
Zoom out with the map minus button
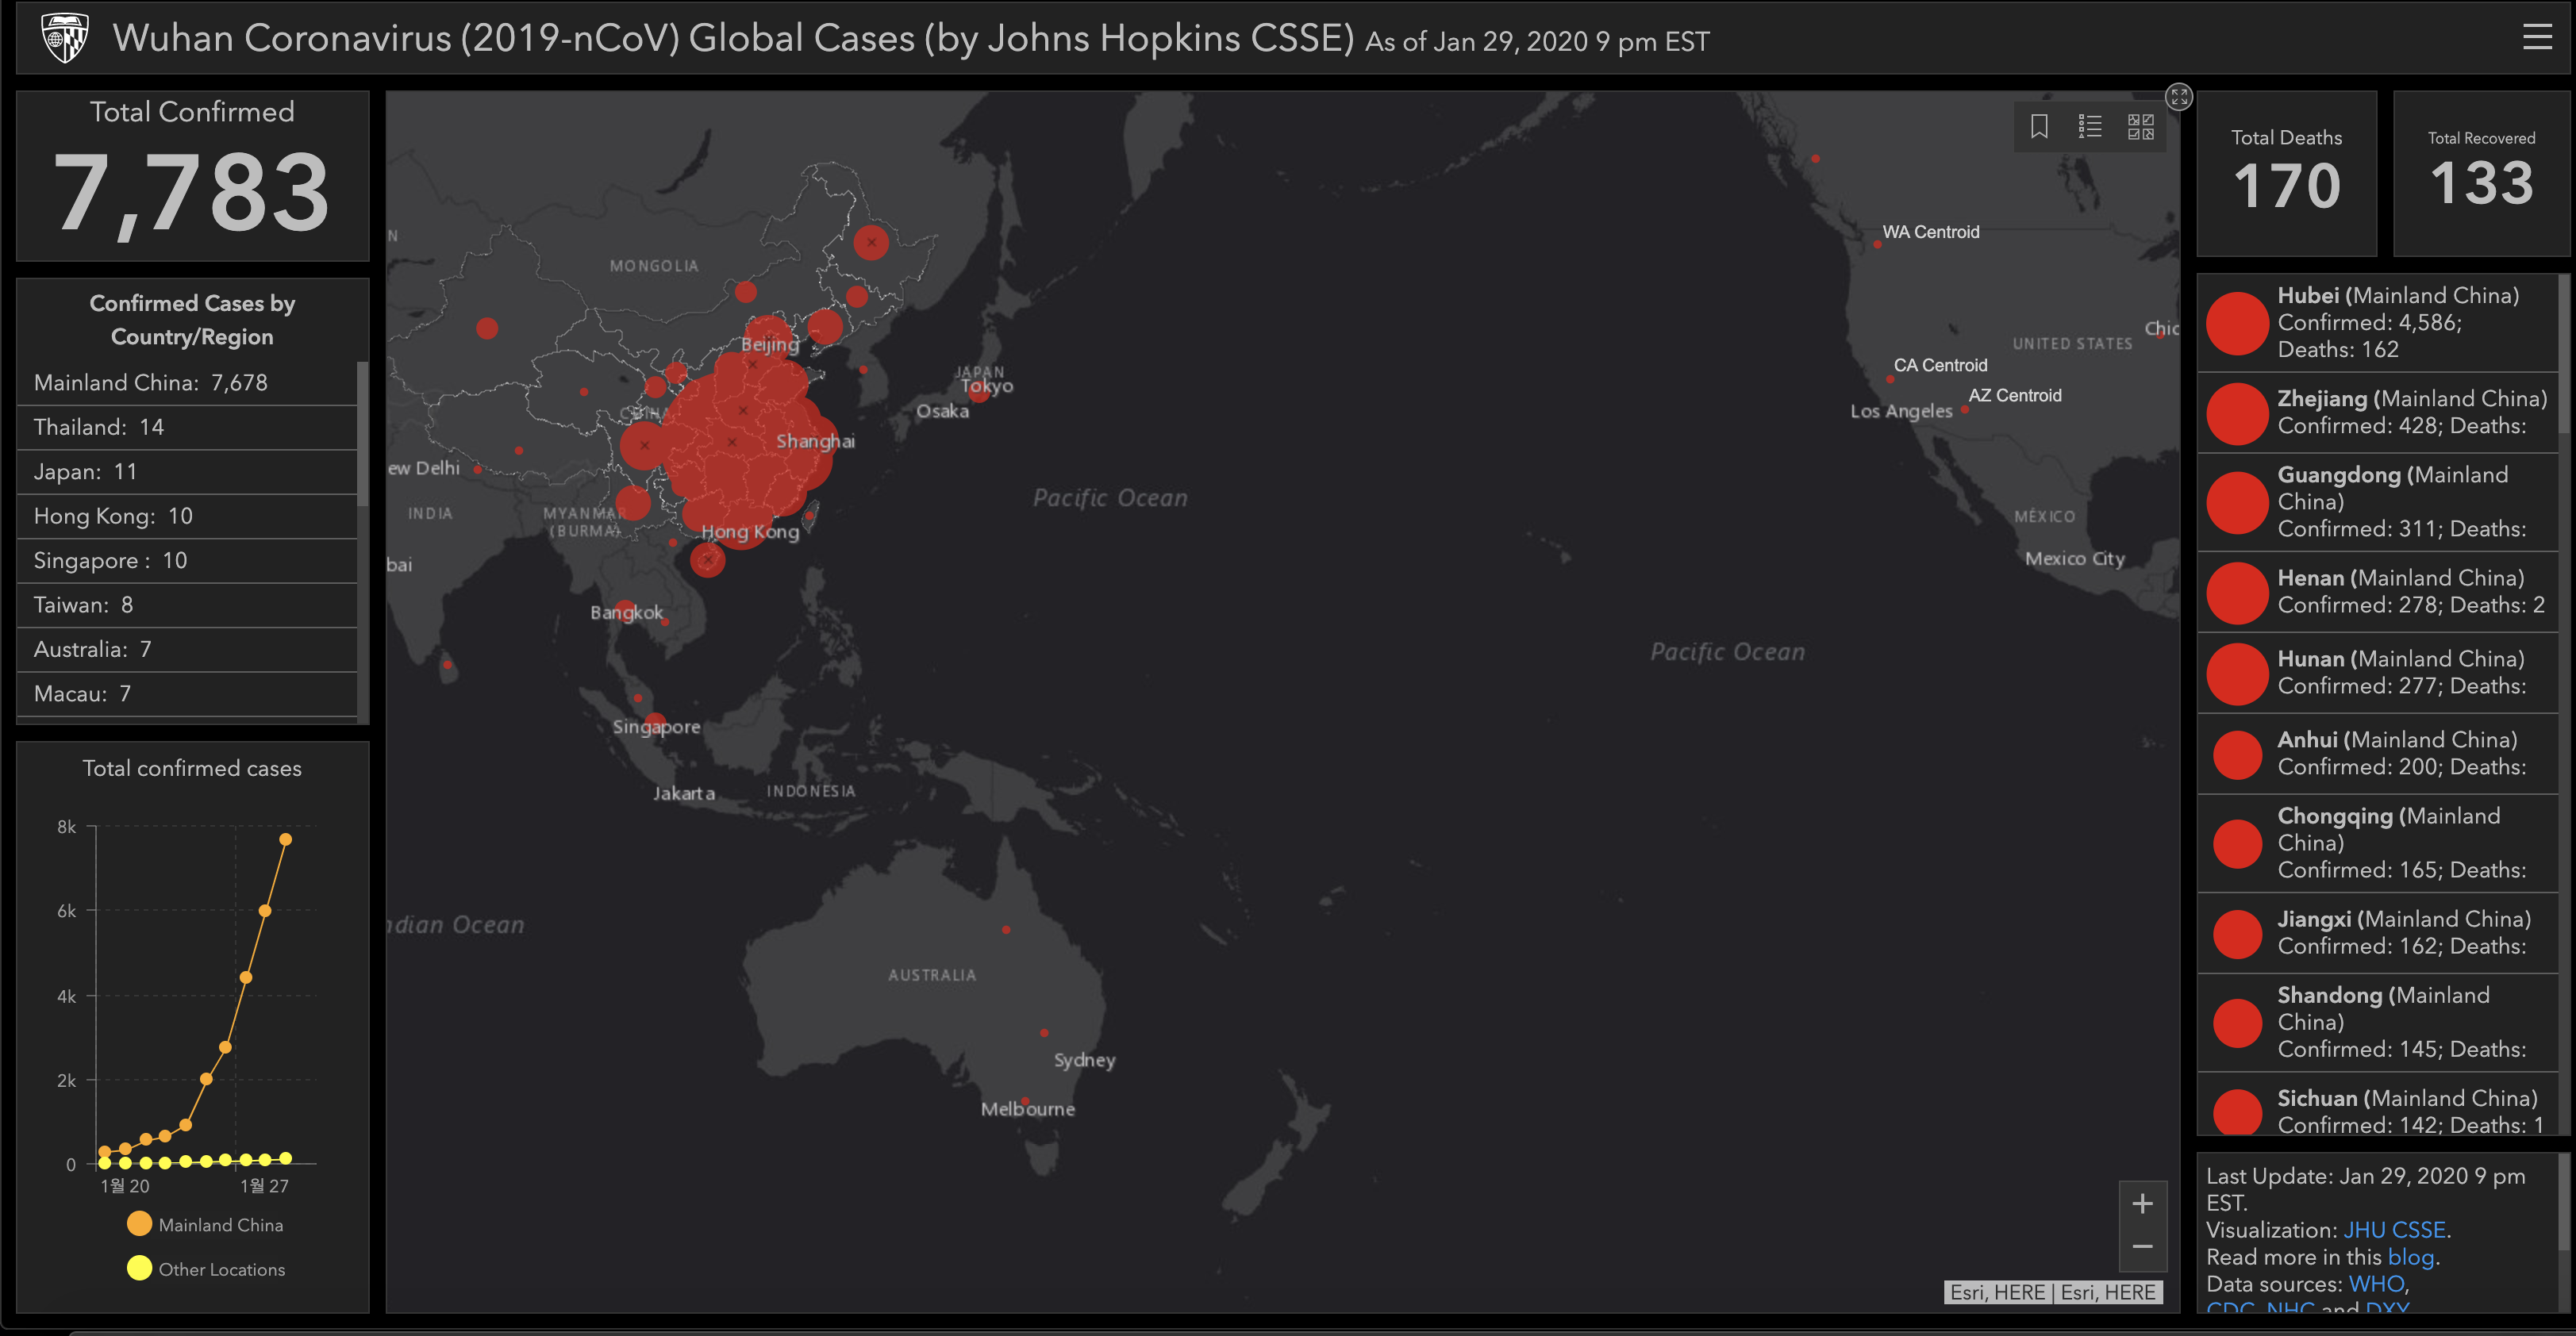pyautogui.click(x=2142, y=1247)
